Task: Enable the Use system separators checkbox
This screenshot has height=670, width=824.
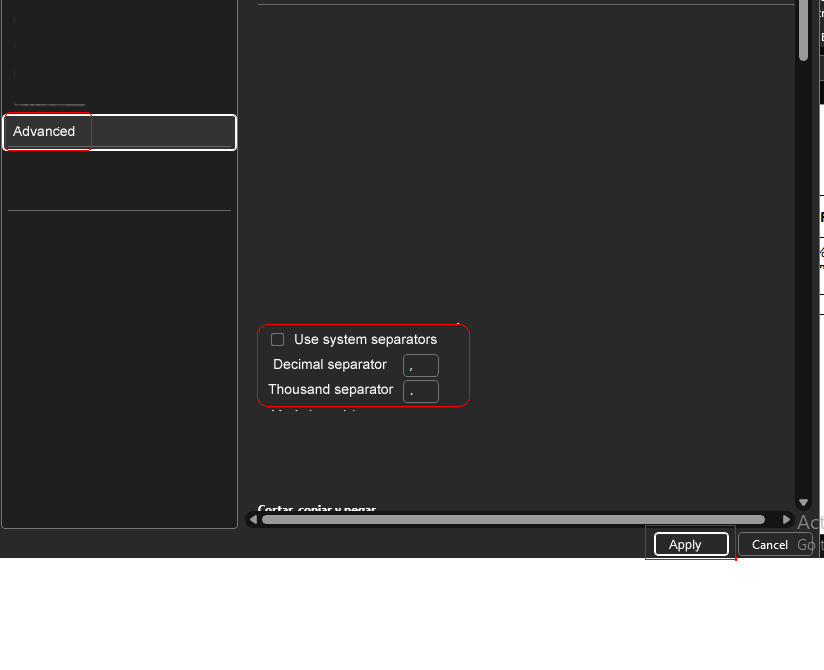Action: click(x=277, y=339)
